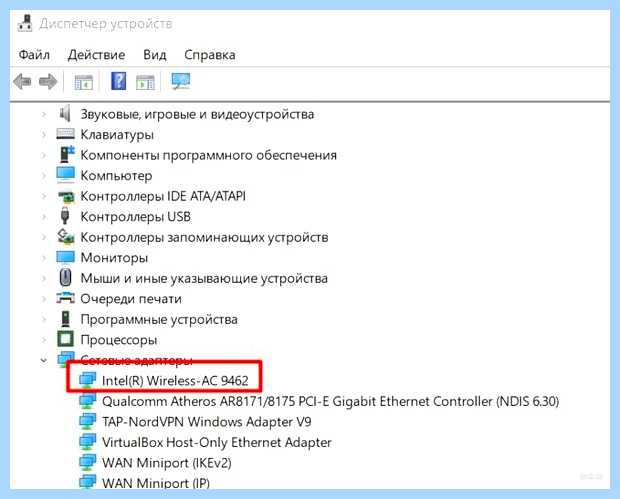This screenshot has width=620, height=499.
Task: Select Компоненты программного обеспечения label
Action: 209,155
